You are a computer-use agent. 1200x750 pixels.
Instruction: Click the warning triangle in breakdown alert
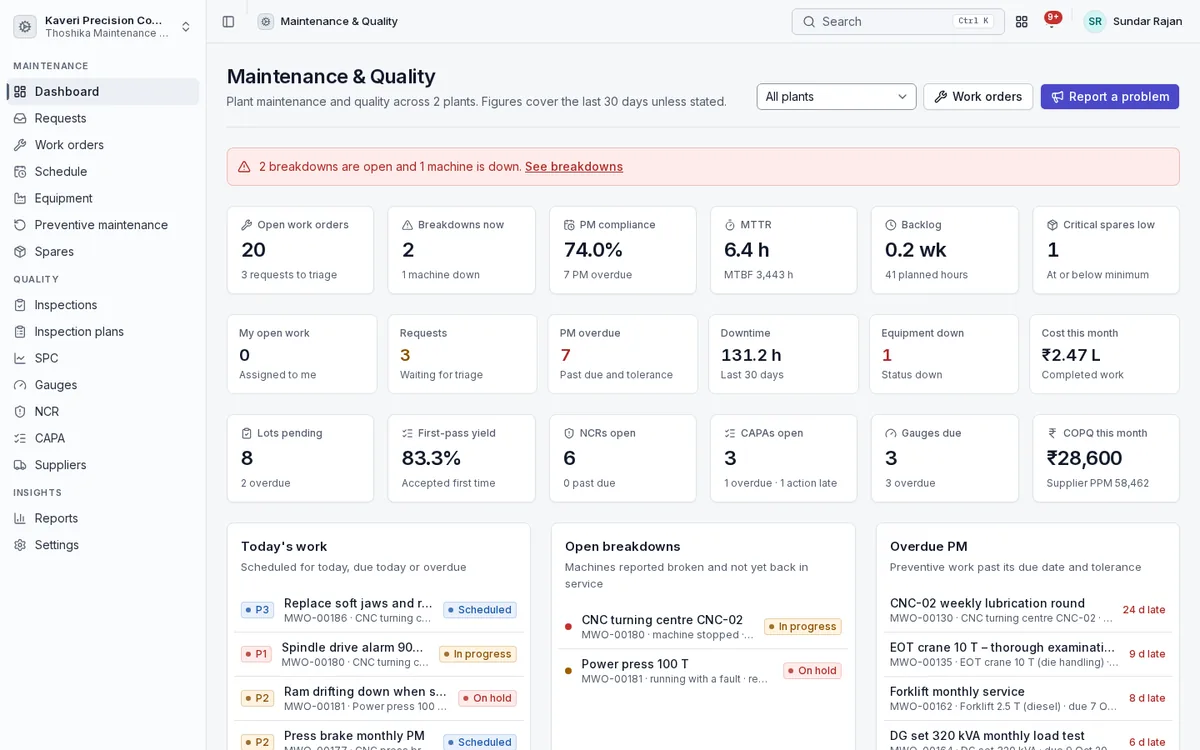point(244,167)
